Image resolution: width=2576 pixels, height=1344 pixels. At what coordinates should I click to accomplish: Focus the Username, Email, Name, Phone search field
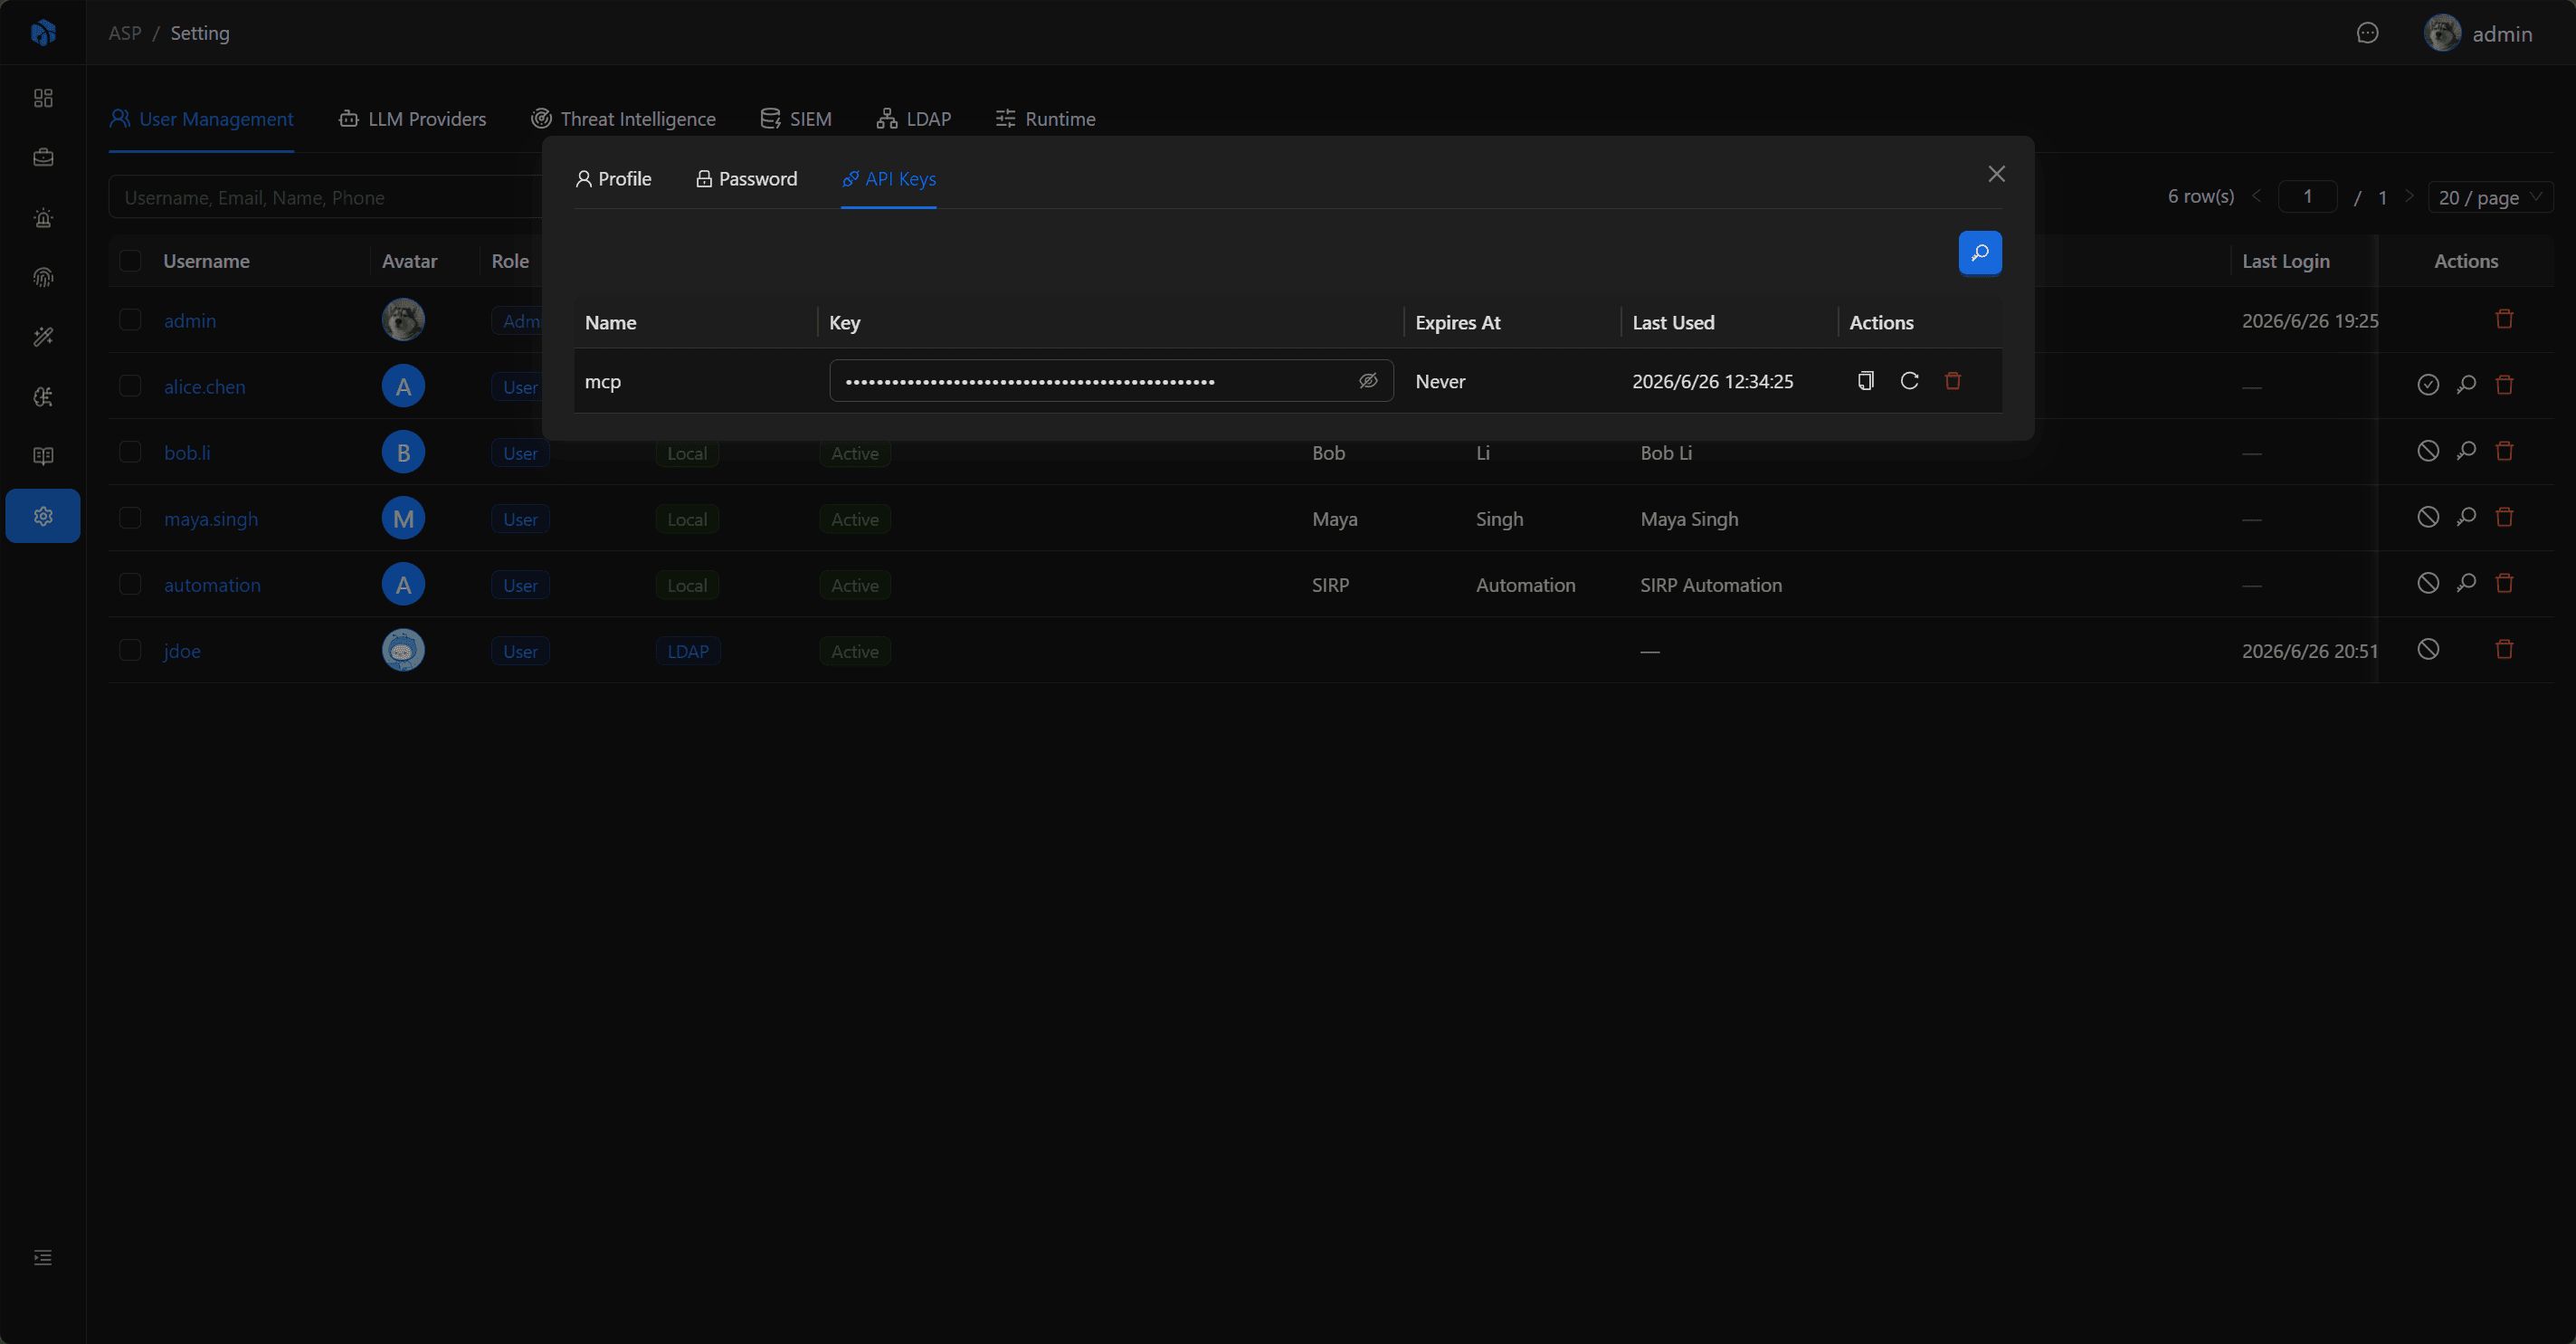[x=326, y=197]
